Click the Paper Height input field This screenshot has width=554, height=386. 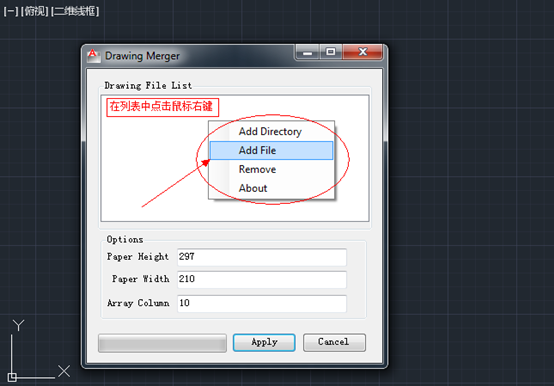click(261, 257)
